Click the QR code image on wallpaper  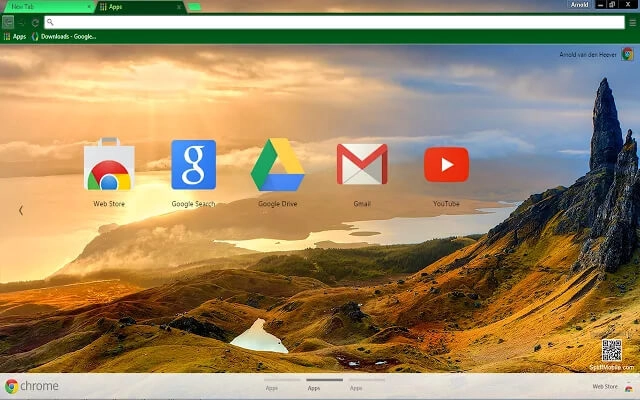(x=611, y=350)
